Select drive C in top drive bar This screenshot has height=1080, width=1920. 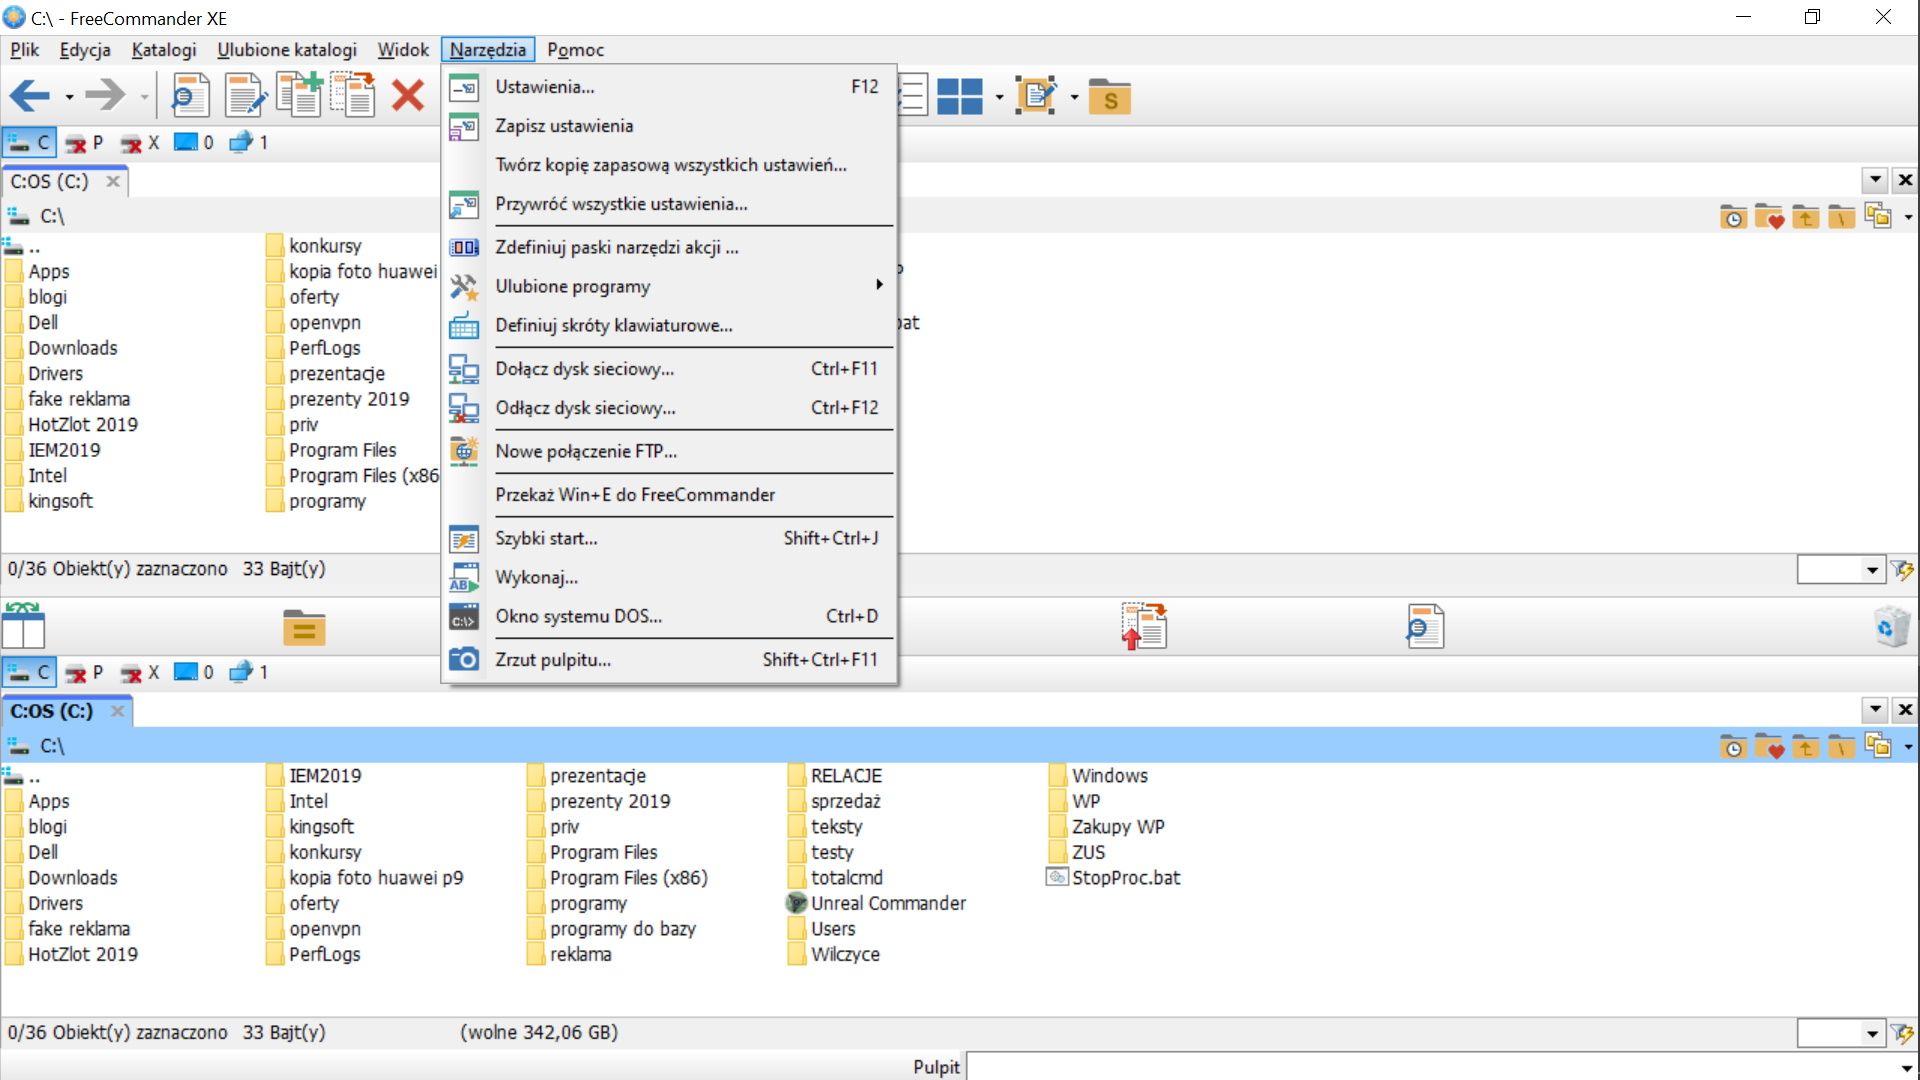(30, 143)
